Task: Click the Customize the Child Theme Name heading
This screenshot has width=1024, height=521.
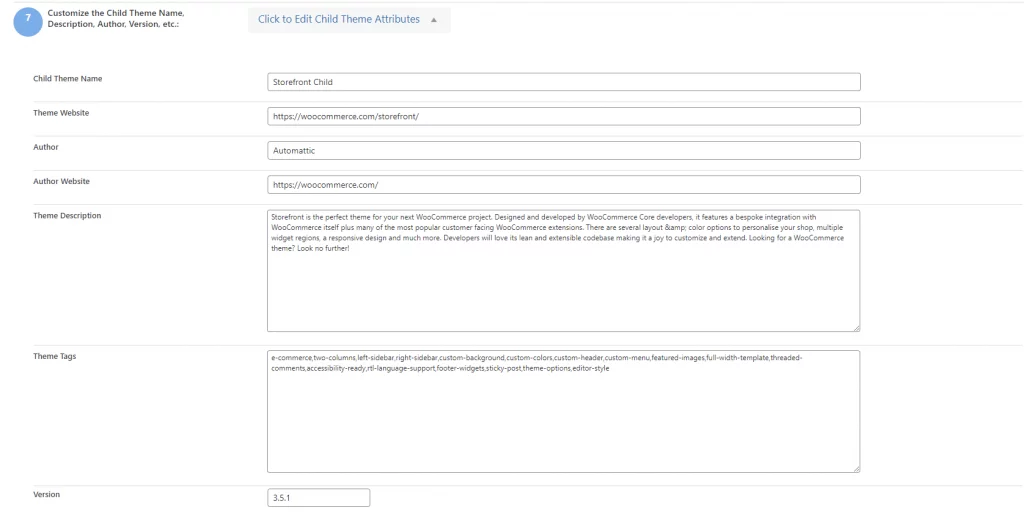Action: tap(116, 18)
